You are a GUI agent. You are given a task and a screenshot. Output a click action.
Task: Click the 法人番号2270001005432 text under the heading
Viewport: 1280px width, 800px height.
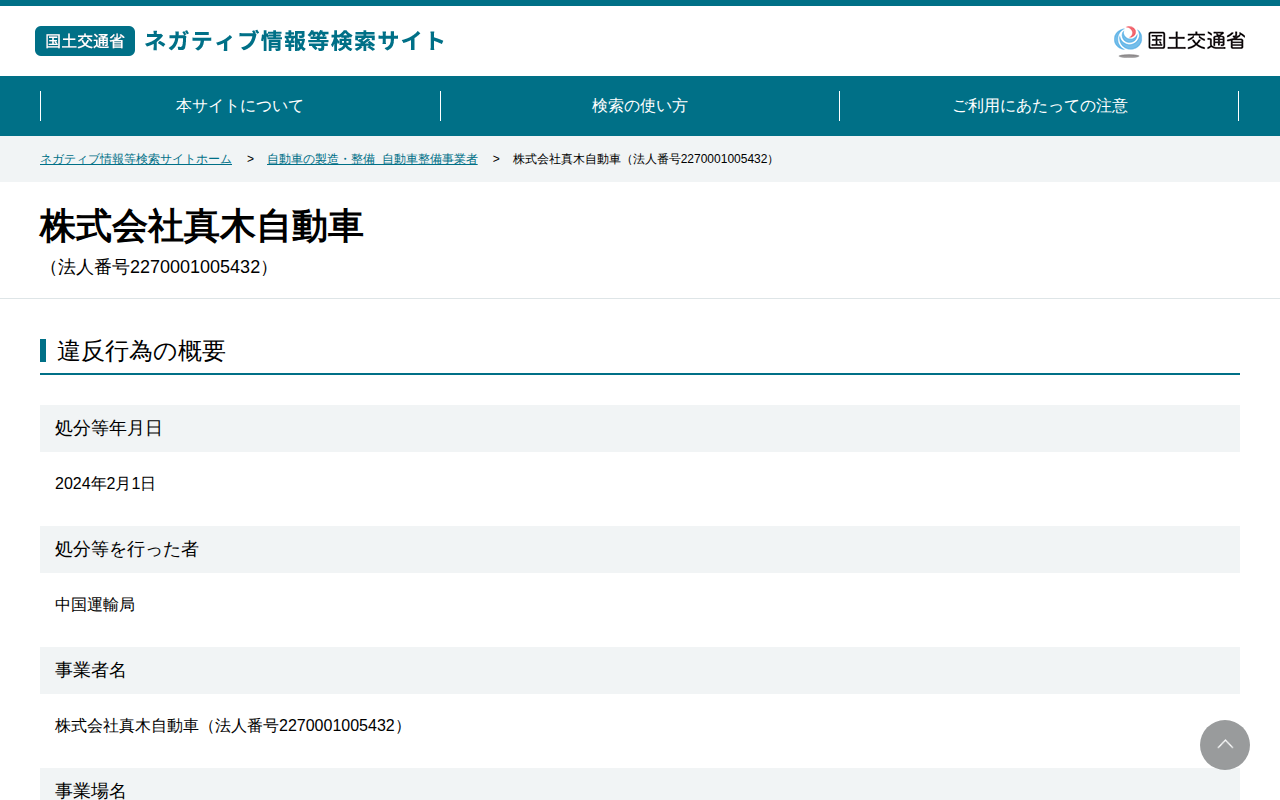pyautogui.click(x=159, y=267)
